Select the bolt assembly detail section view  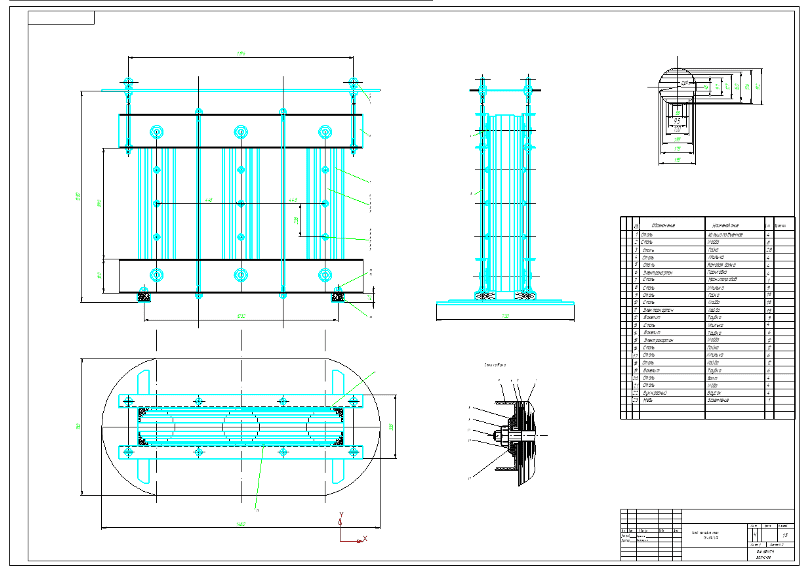(510, 434)
